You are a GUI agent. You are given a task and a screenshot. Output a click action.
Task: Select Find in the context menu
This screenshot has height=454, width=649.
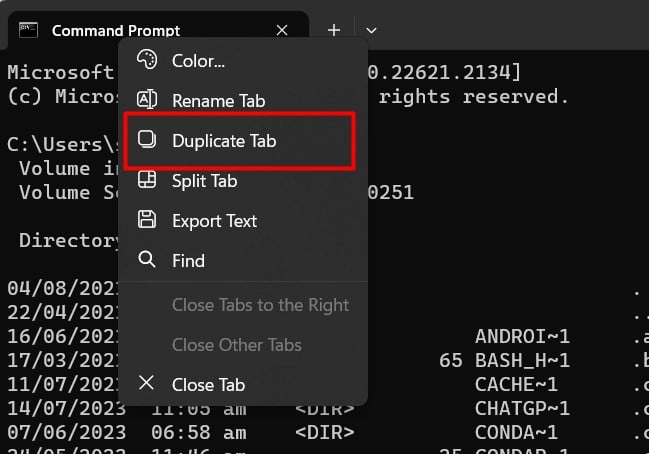pyautogui.click(x=188, y=261)
